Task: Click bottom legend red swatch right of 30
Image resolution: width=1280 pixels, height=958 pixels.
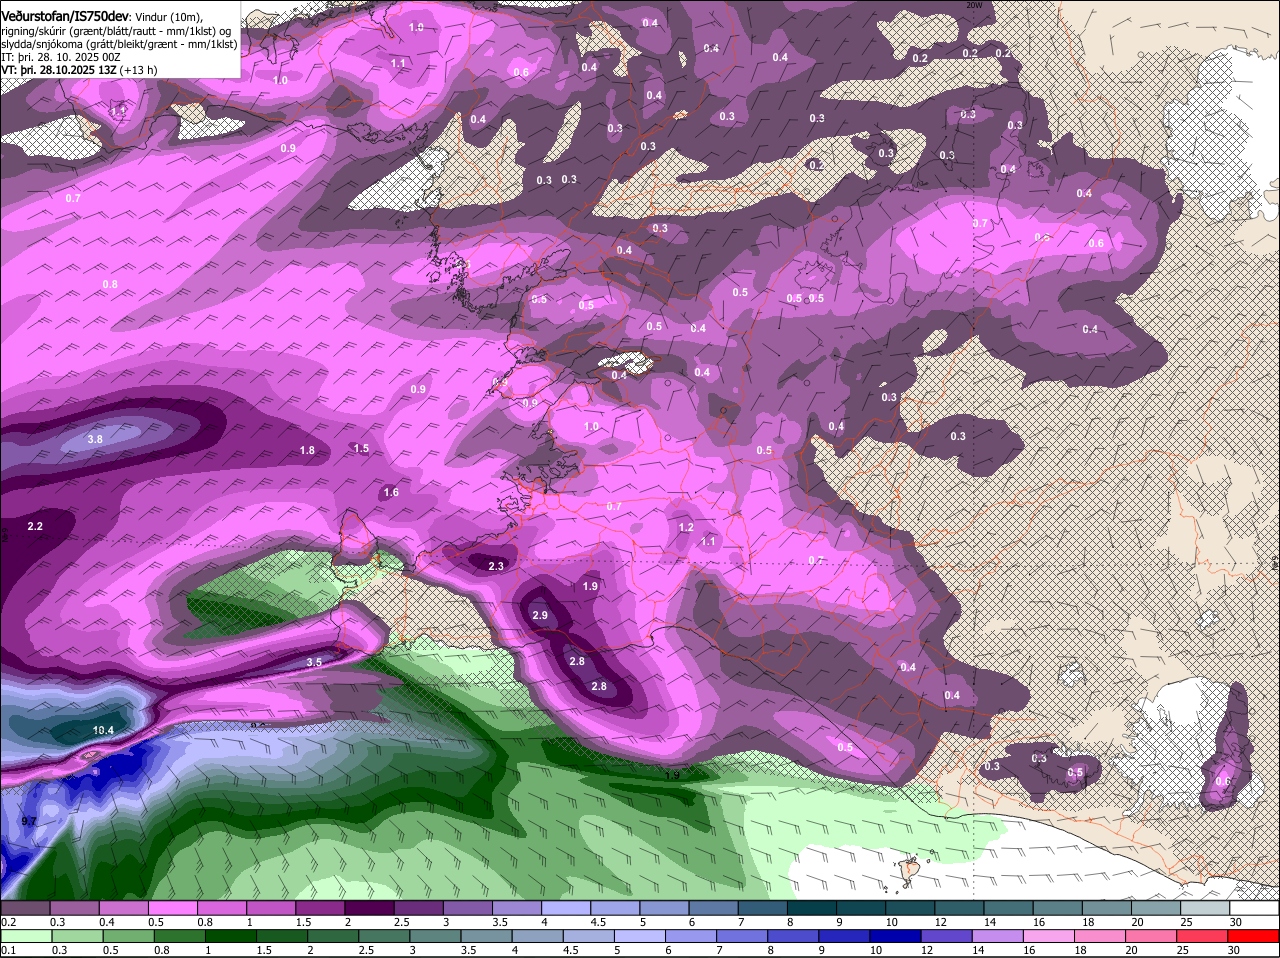Action: [x=1256, y=936]
